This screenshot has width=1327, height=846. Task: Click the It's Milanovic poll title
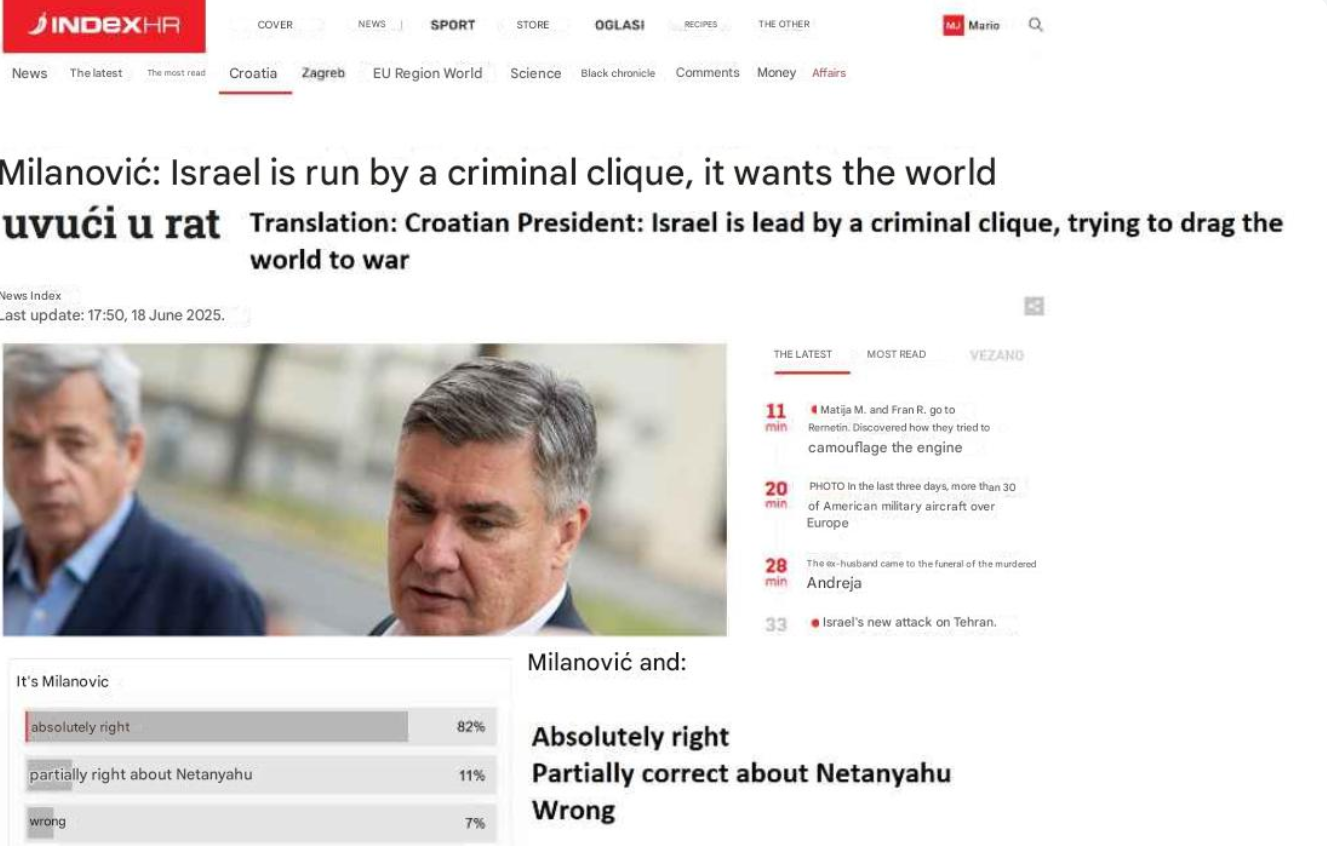pos(62,682)
